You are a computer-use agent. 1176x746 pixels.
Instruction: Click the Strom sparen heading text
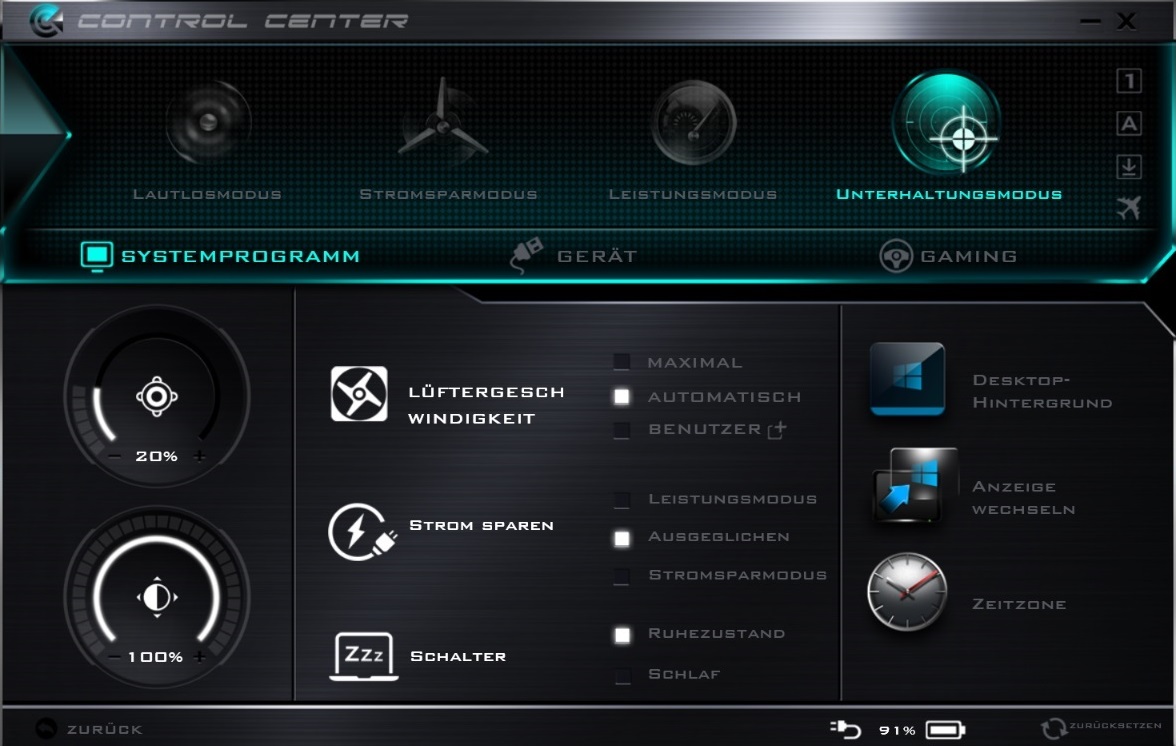coord(482,526)
